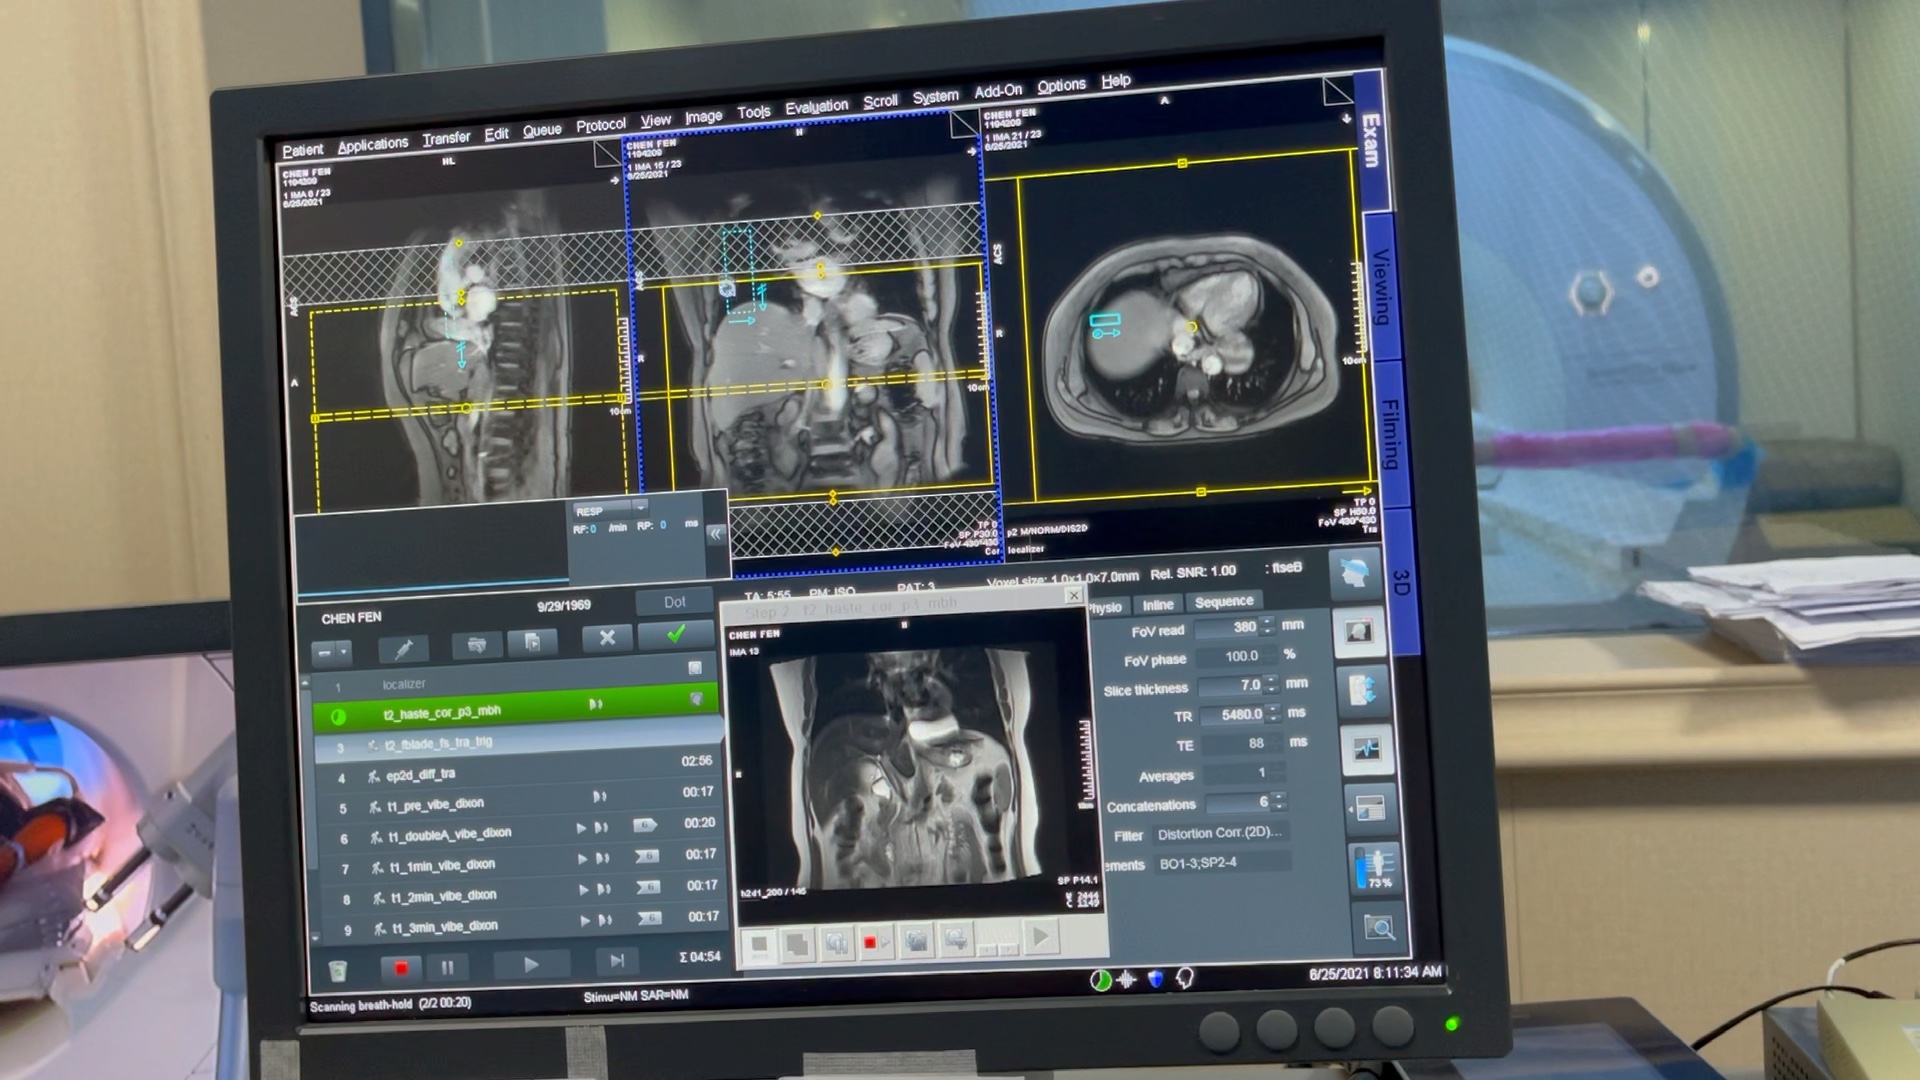Screen dimensions: 1920x1080
Task: Open dropdown arrow beside minus button
Action: pyautogui.click(x=344, y=652)
